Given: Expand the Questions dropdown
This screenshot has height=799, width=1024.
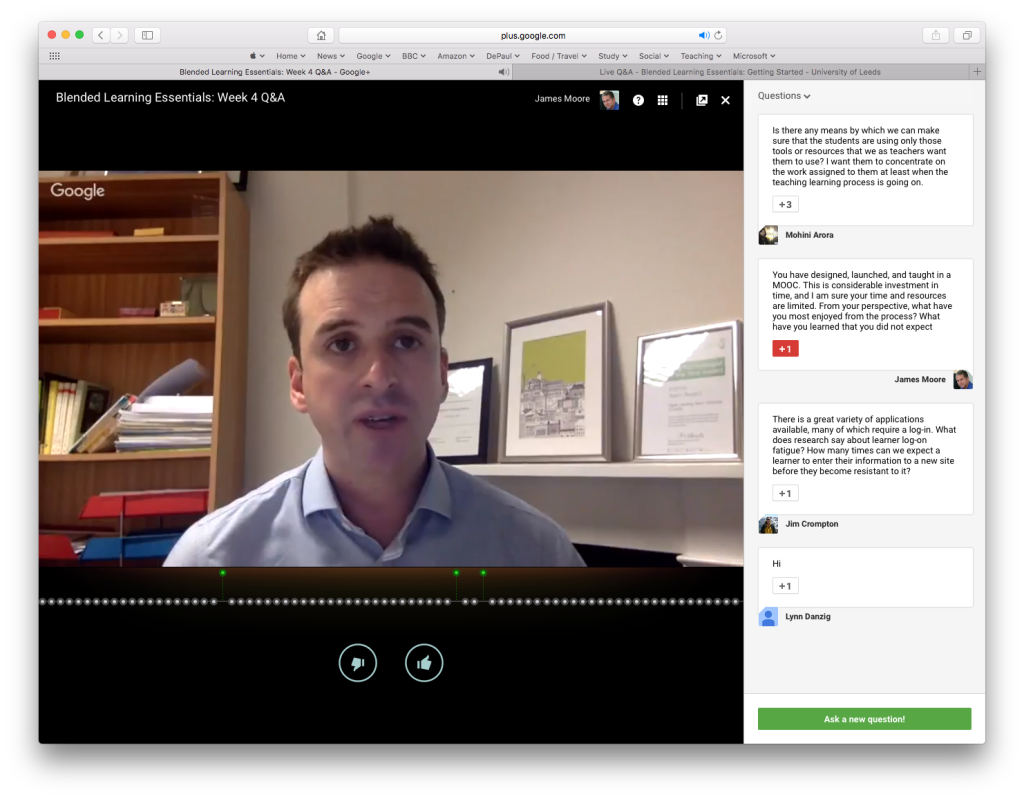Looking at the screenshot, I should click(784, 95).
